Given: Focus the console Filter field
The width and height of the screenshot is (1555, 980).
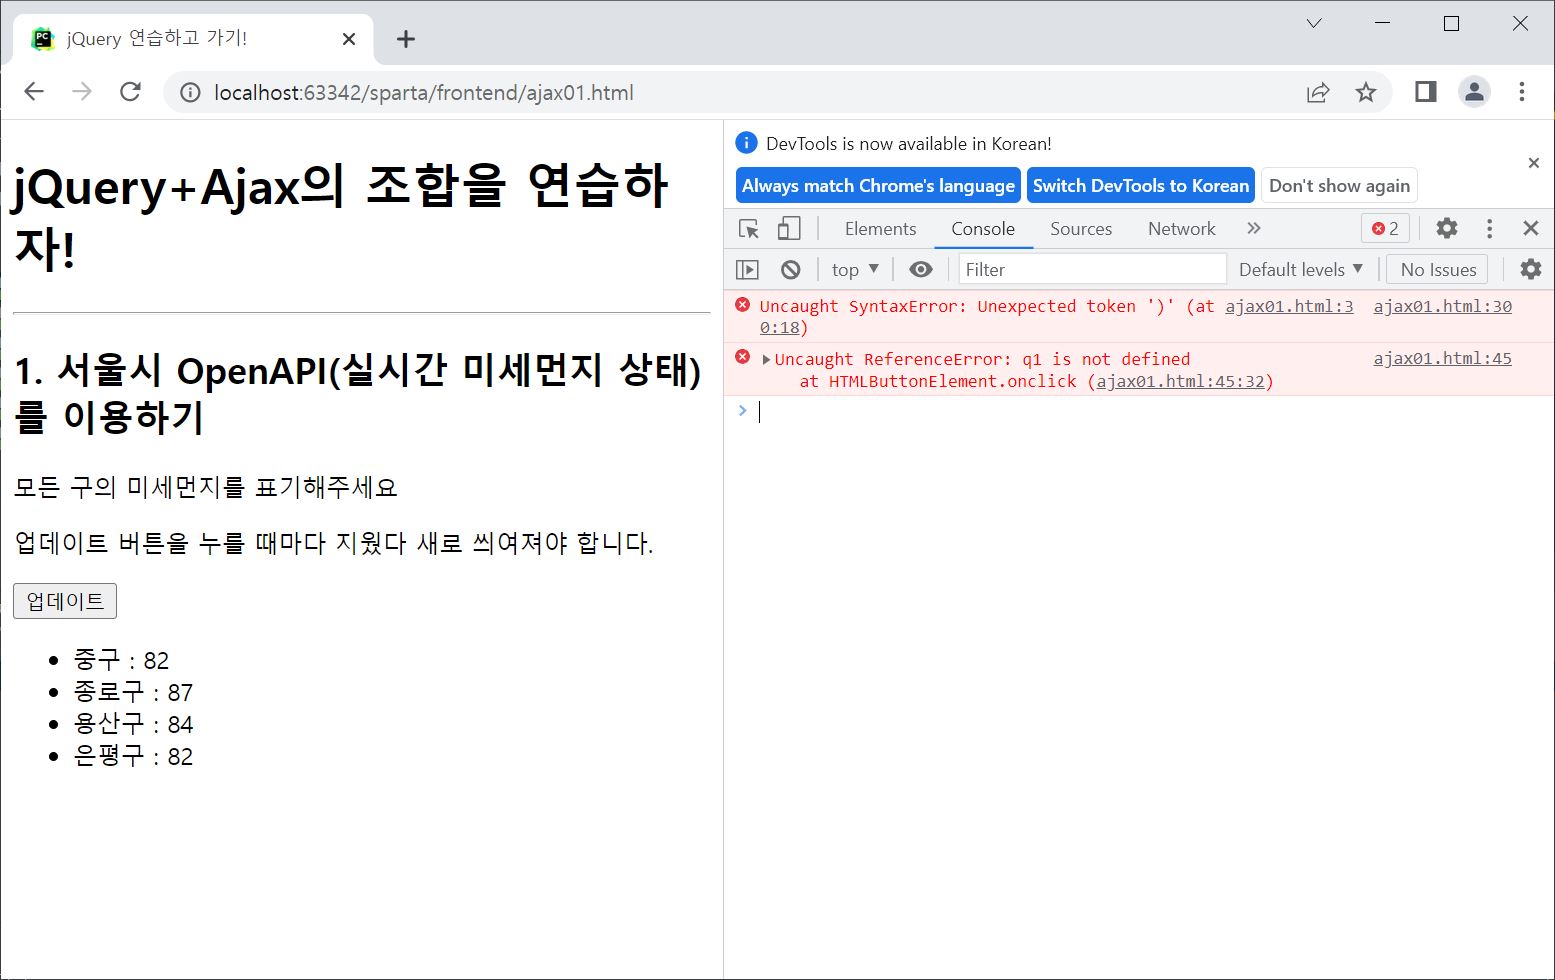Looking at the screenshot, I should click(x=1092, y=270).
